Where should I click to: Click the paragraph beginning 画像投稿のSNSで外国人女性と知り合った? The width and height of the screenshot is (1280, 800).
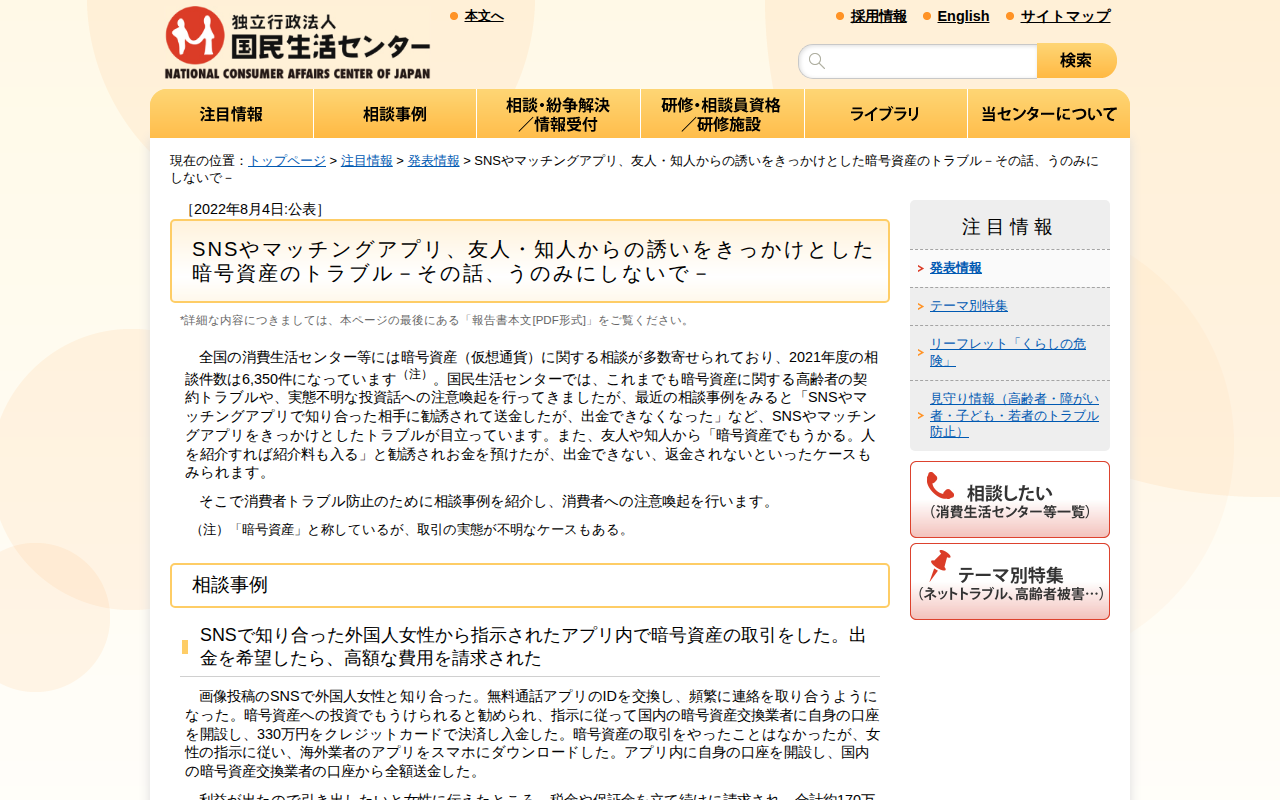[532, 734]
